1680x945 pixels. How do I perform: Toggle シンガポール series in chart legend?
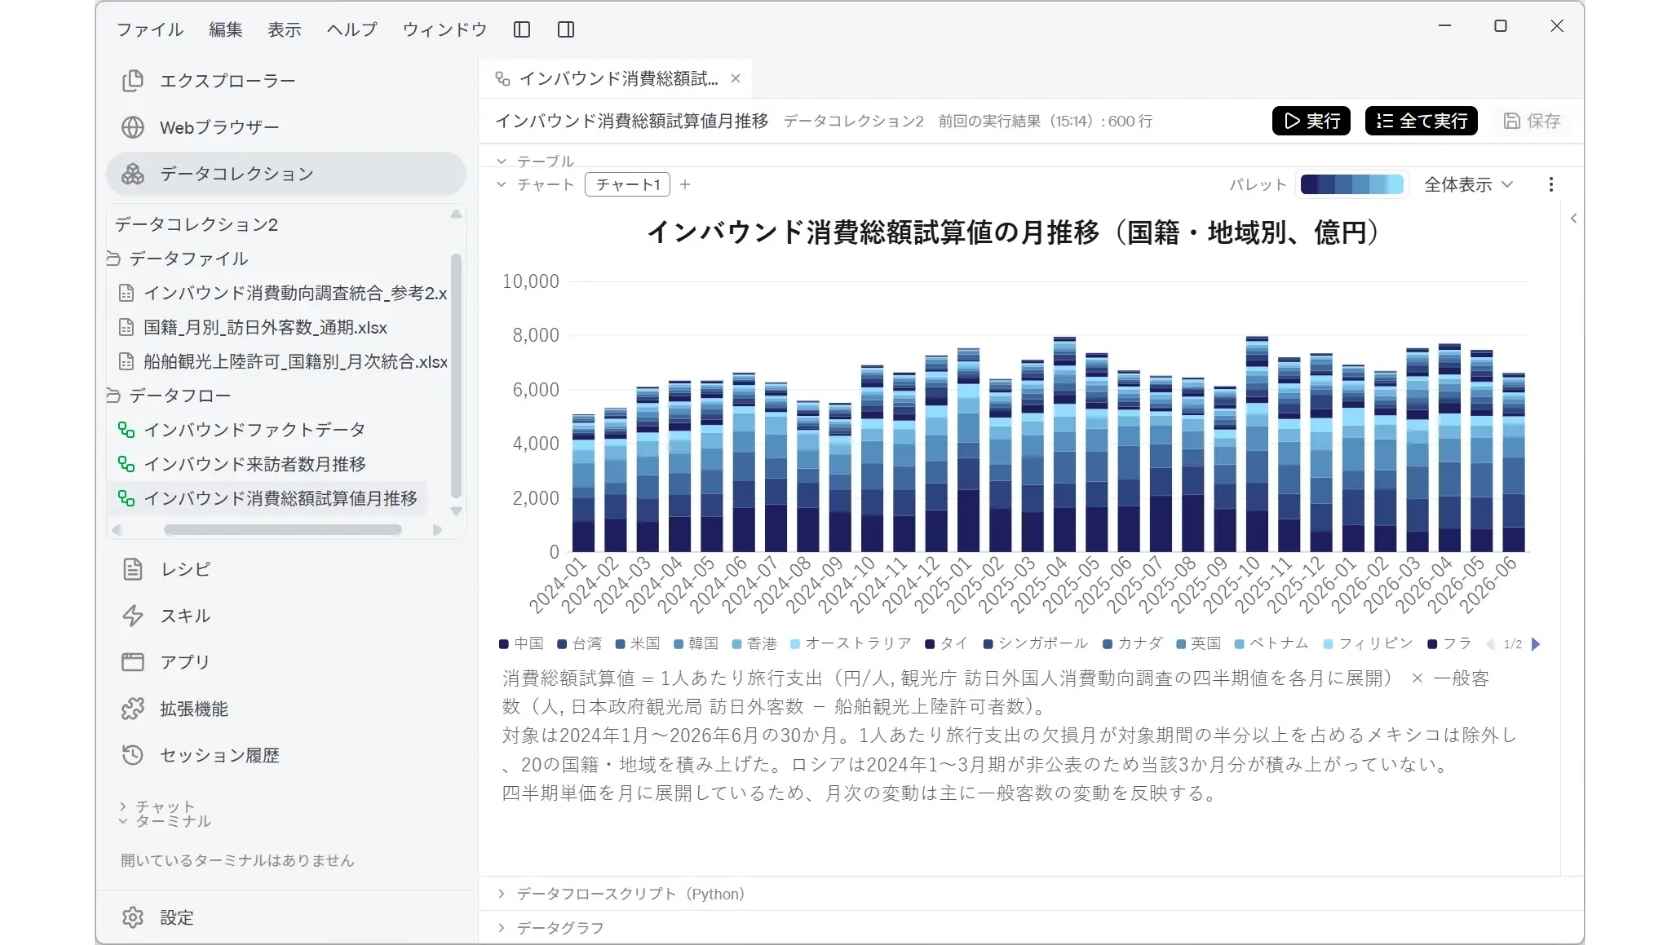pos(1036,644)
